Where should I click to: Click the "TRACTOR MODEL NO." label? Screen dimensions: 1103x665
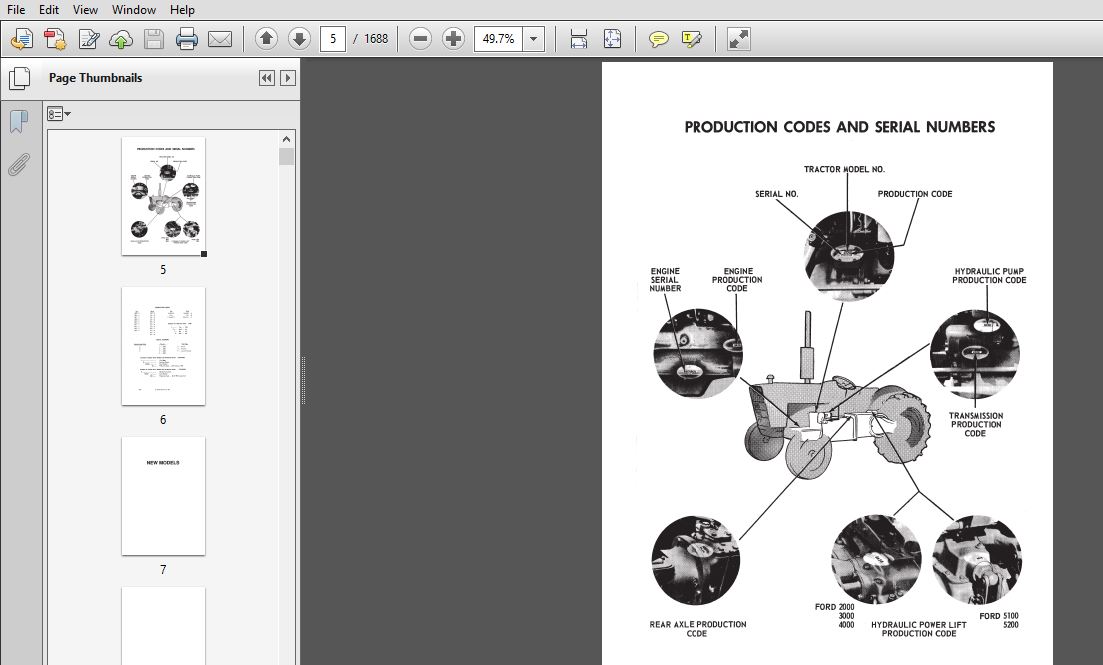tap(844, 170)
